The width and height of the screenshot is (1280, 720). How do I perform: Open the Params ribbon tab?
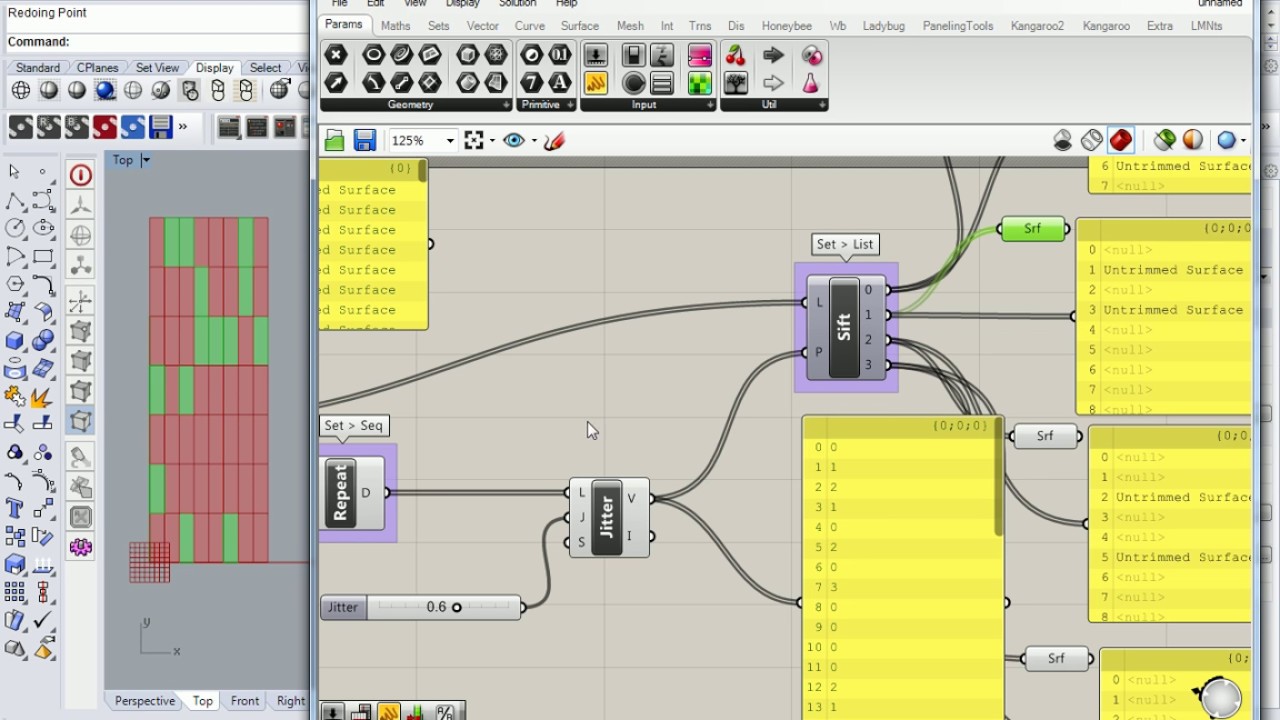pos(344,25)
